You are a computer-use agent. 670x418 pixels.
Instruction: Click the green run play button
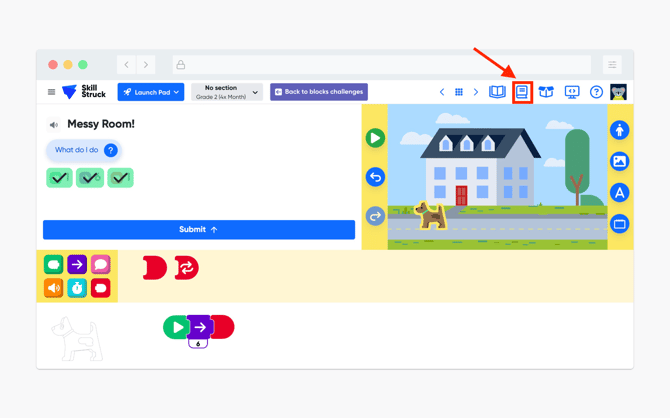coord(375,138)
